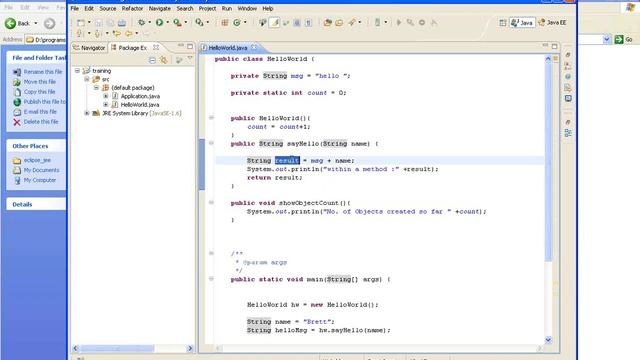640x360 pixels.
Task: Click the Search flashlight icon in the toolbar
Action: pyautogui.click(x=352, y=22)
